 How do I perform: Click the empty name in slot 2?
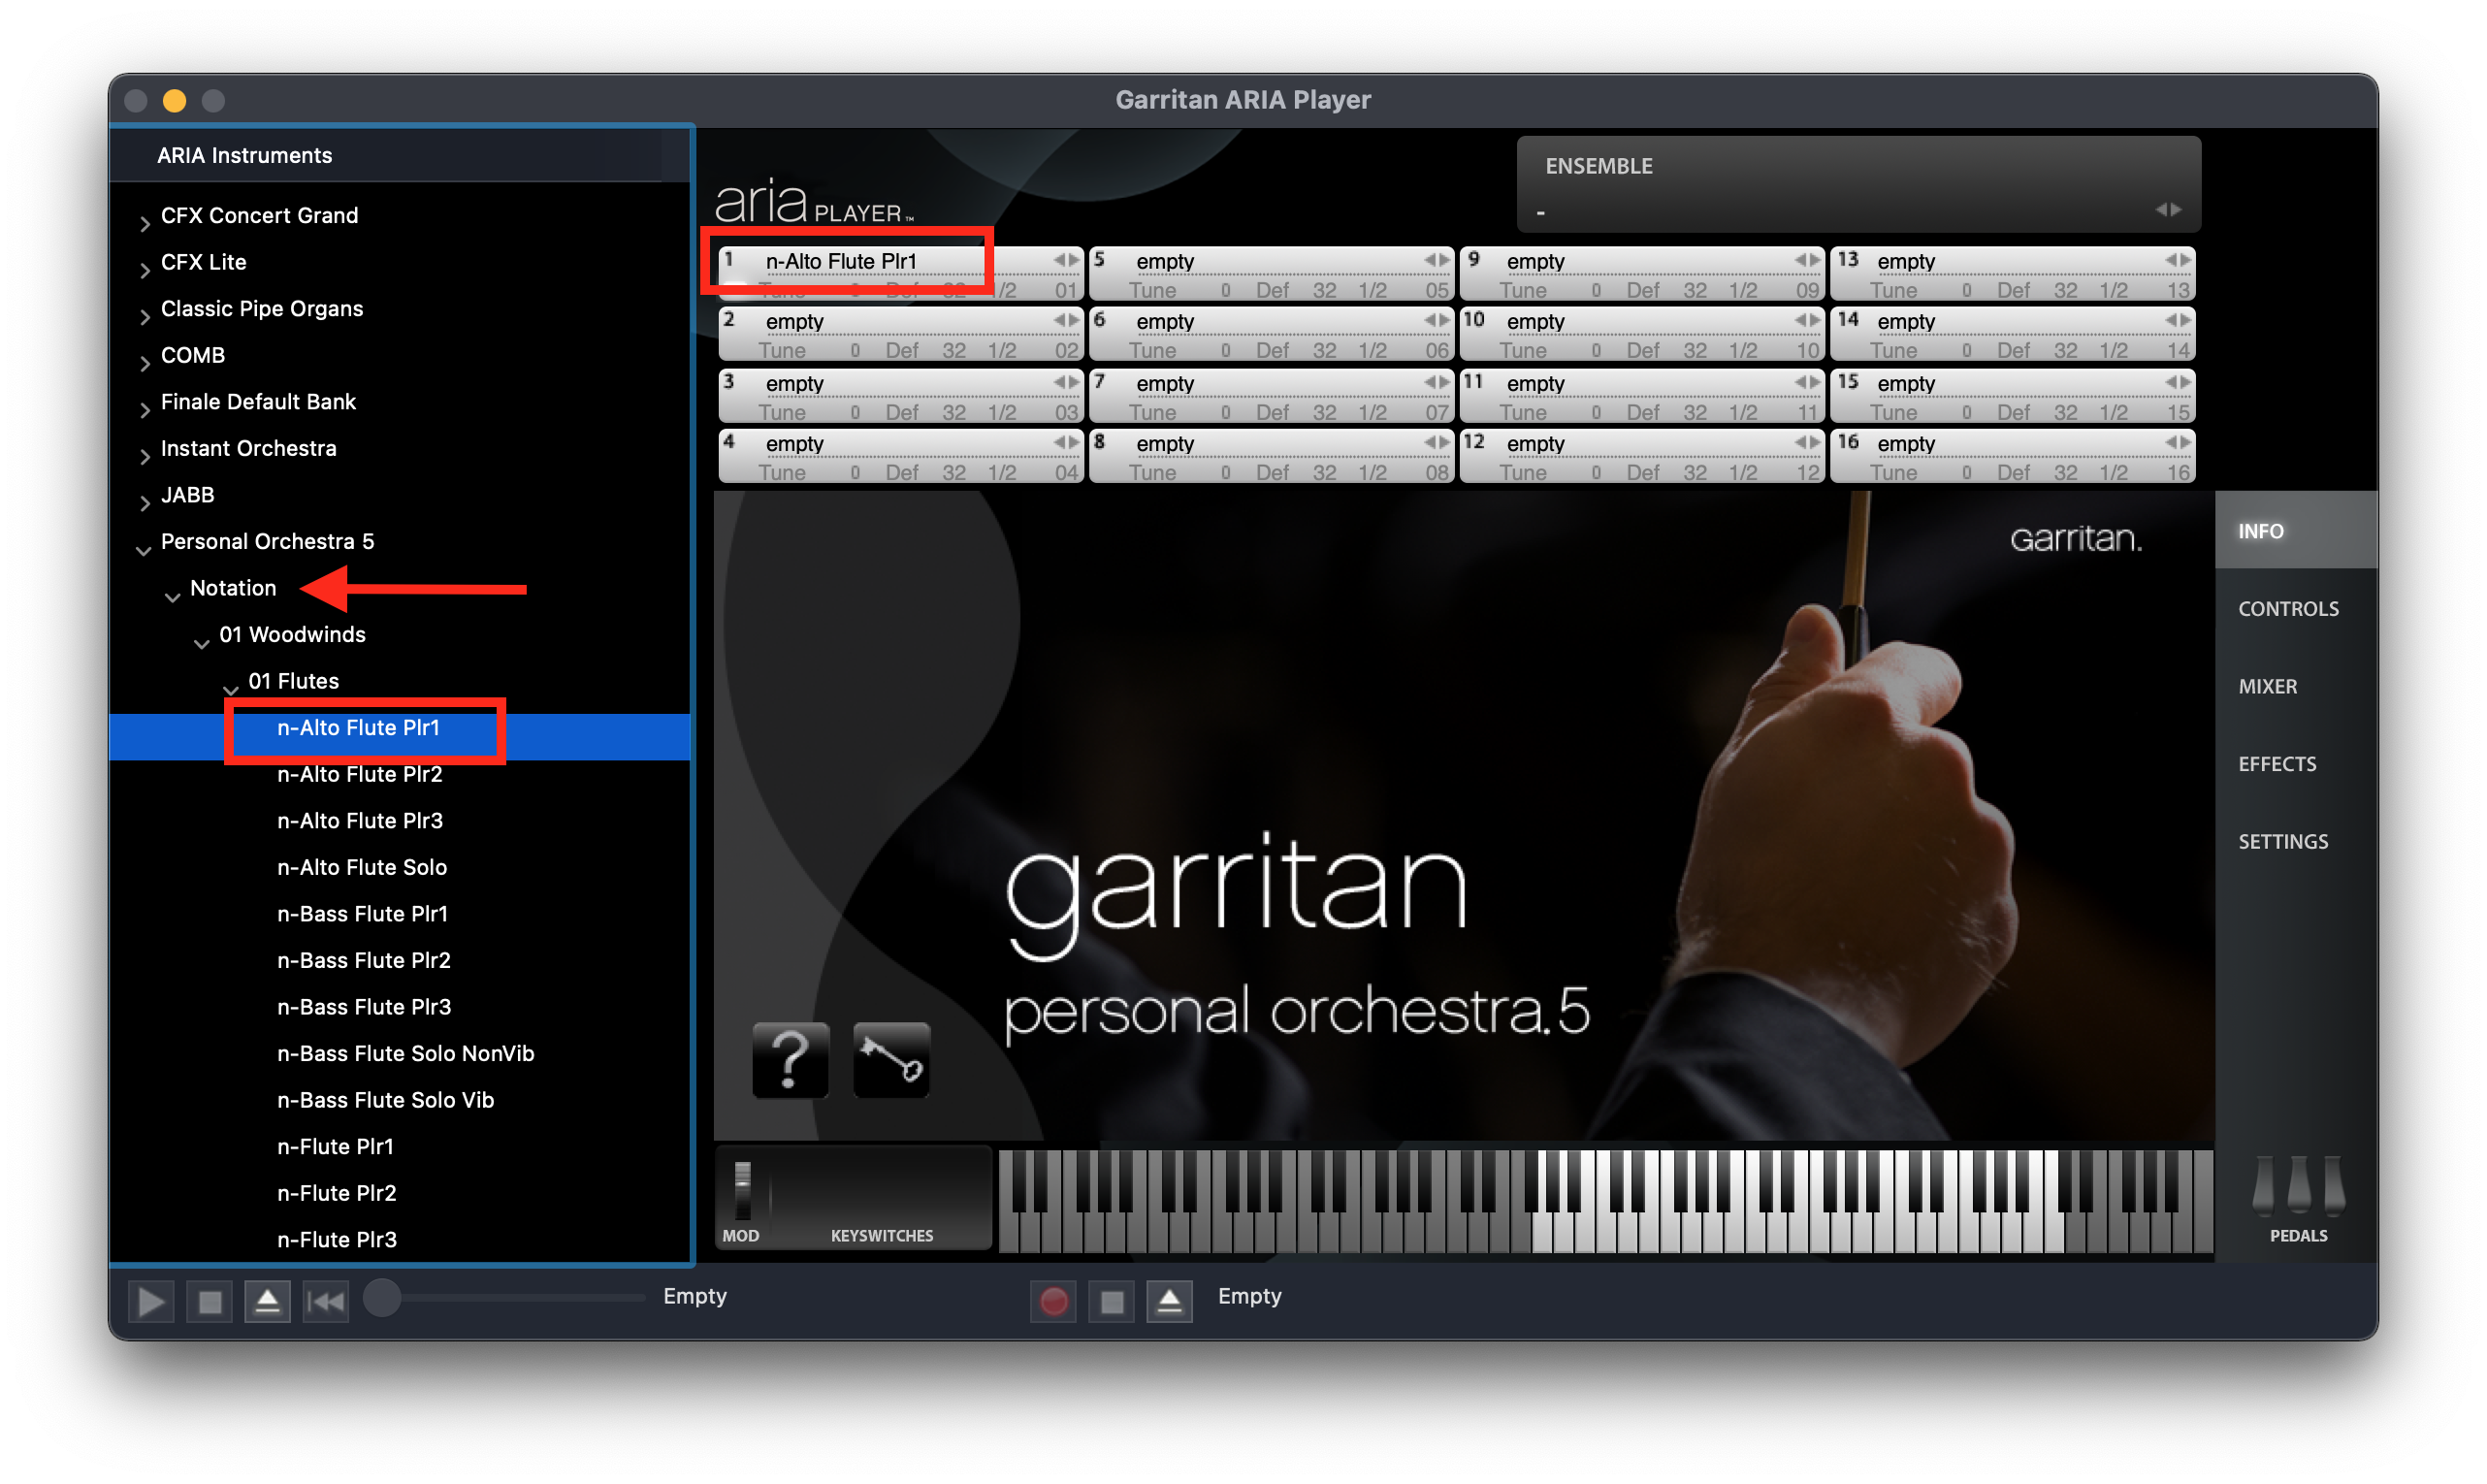coord(795,321)
